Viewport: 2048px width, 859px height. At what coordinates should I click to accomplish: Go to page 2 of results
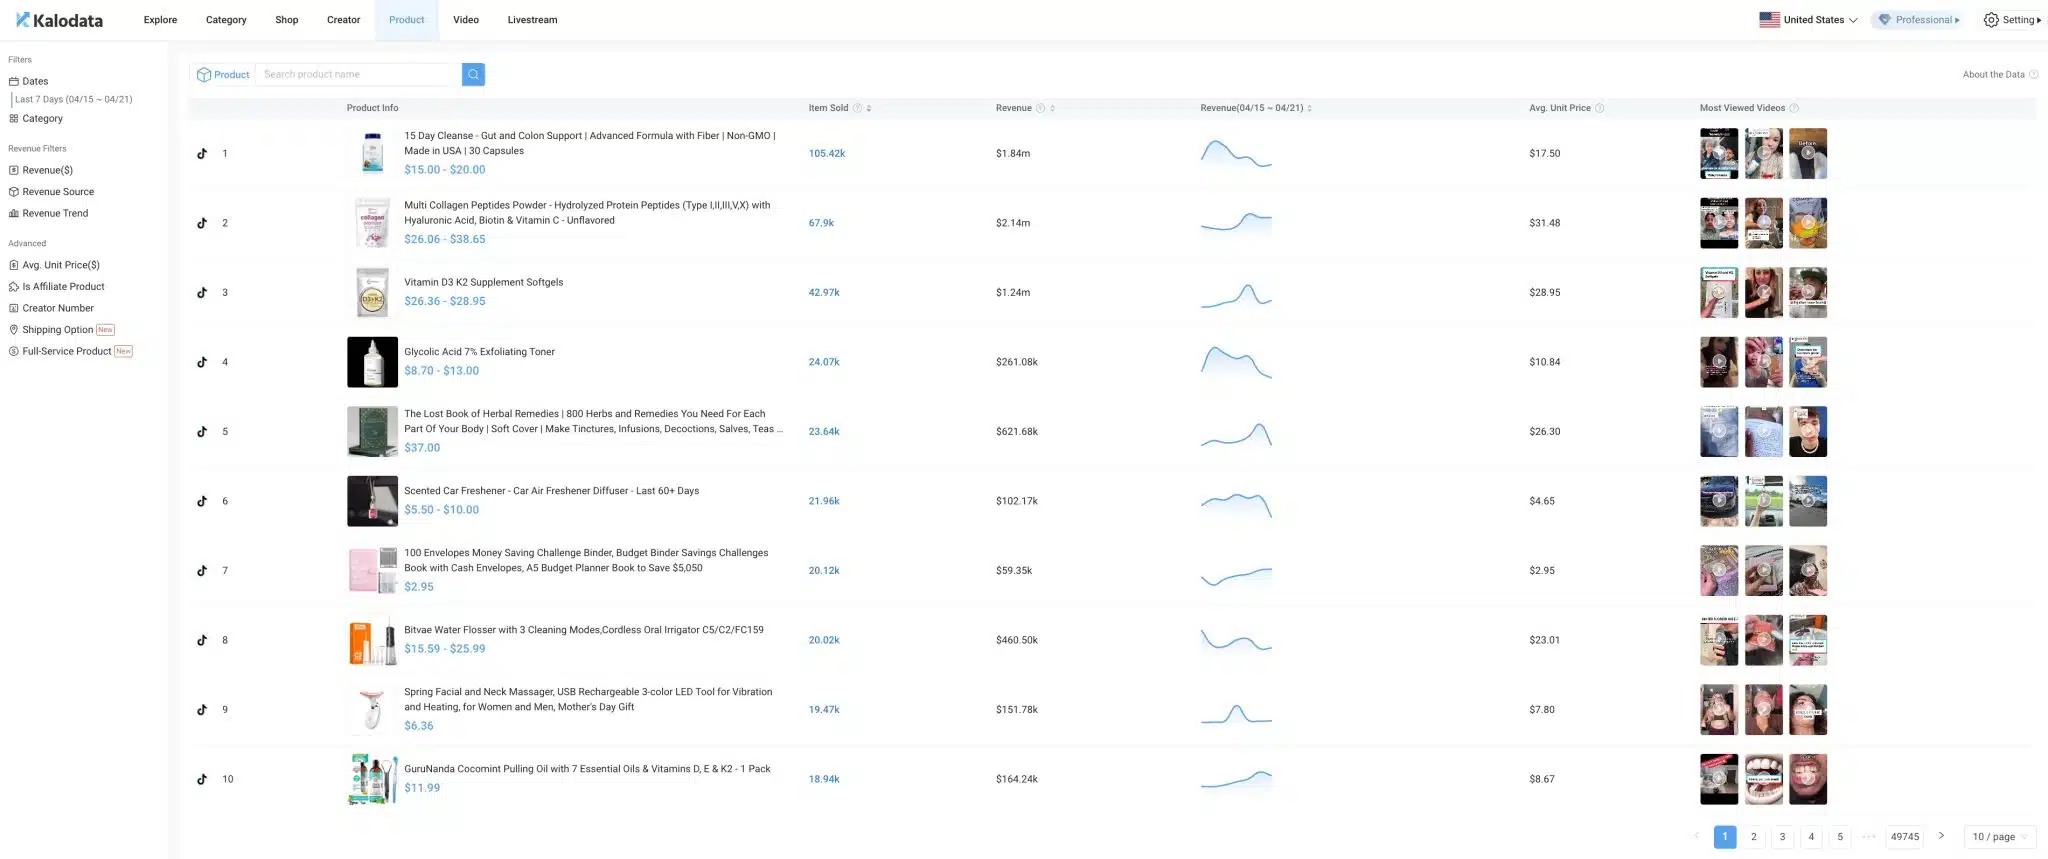[x=1753, y=837]
